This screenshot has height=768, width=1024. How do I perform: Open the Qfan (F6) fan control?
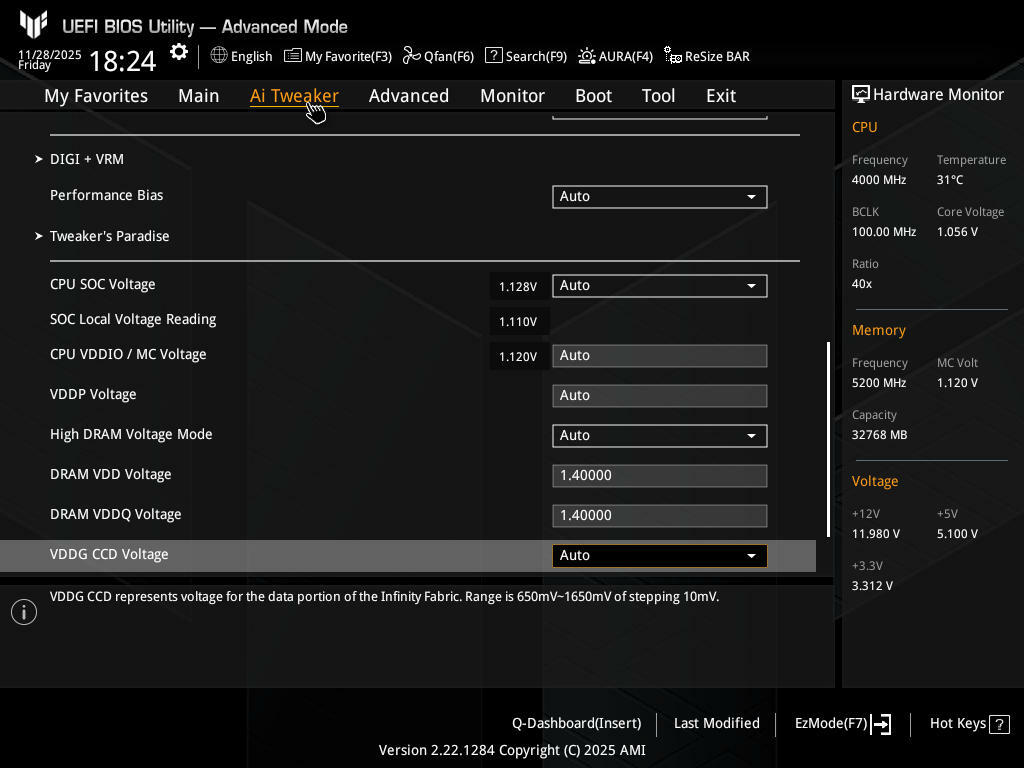point(411,56)
